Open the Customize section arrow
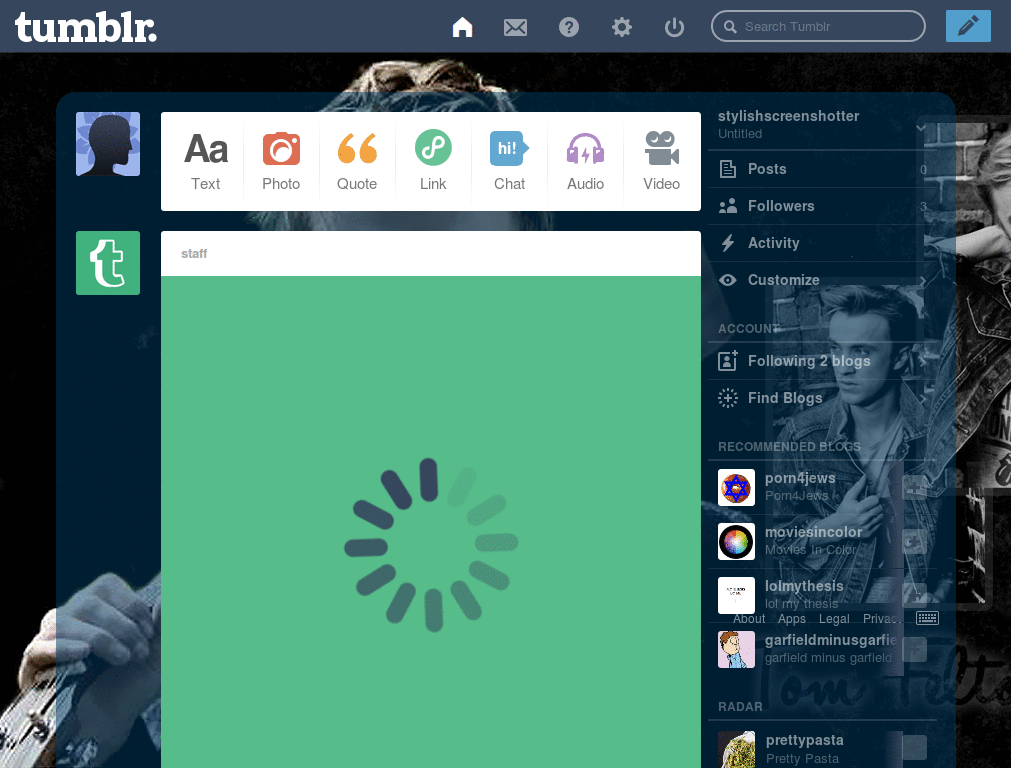Viewport: 1024px width, 768px height. (x=921, y=280)
